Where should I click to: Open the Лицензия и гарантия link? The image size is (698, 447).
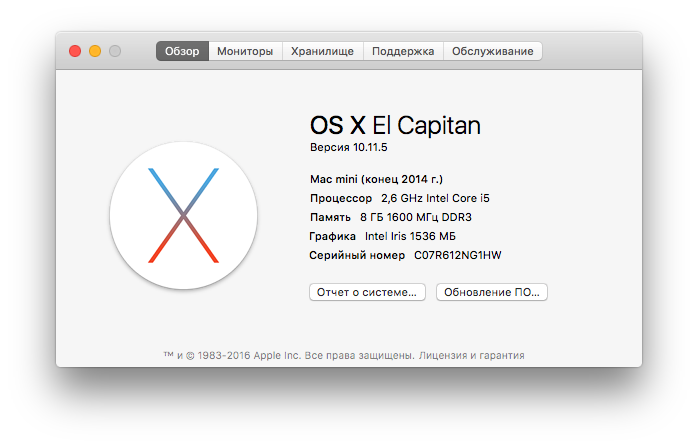pyautogui.click(x=471, y=355)
